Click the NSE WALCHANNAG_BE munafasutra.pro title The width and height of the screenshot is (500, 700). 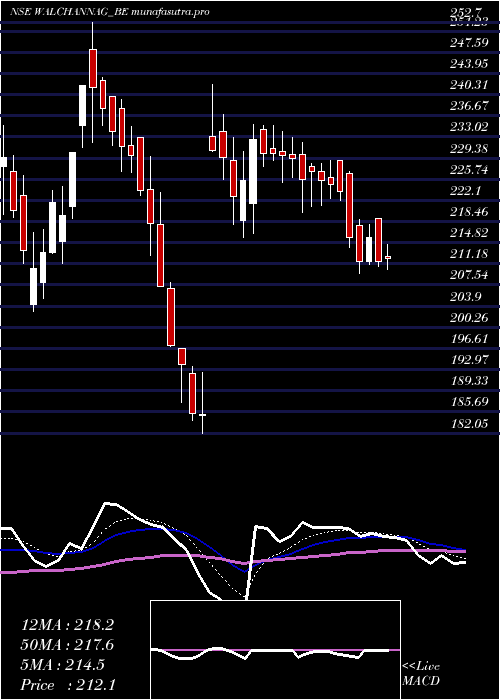point(110,12)
